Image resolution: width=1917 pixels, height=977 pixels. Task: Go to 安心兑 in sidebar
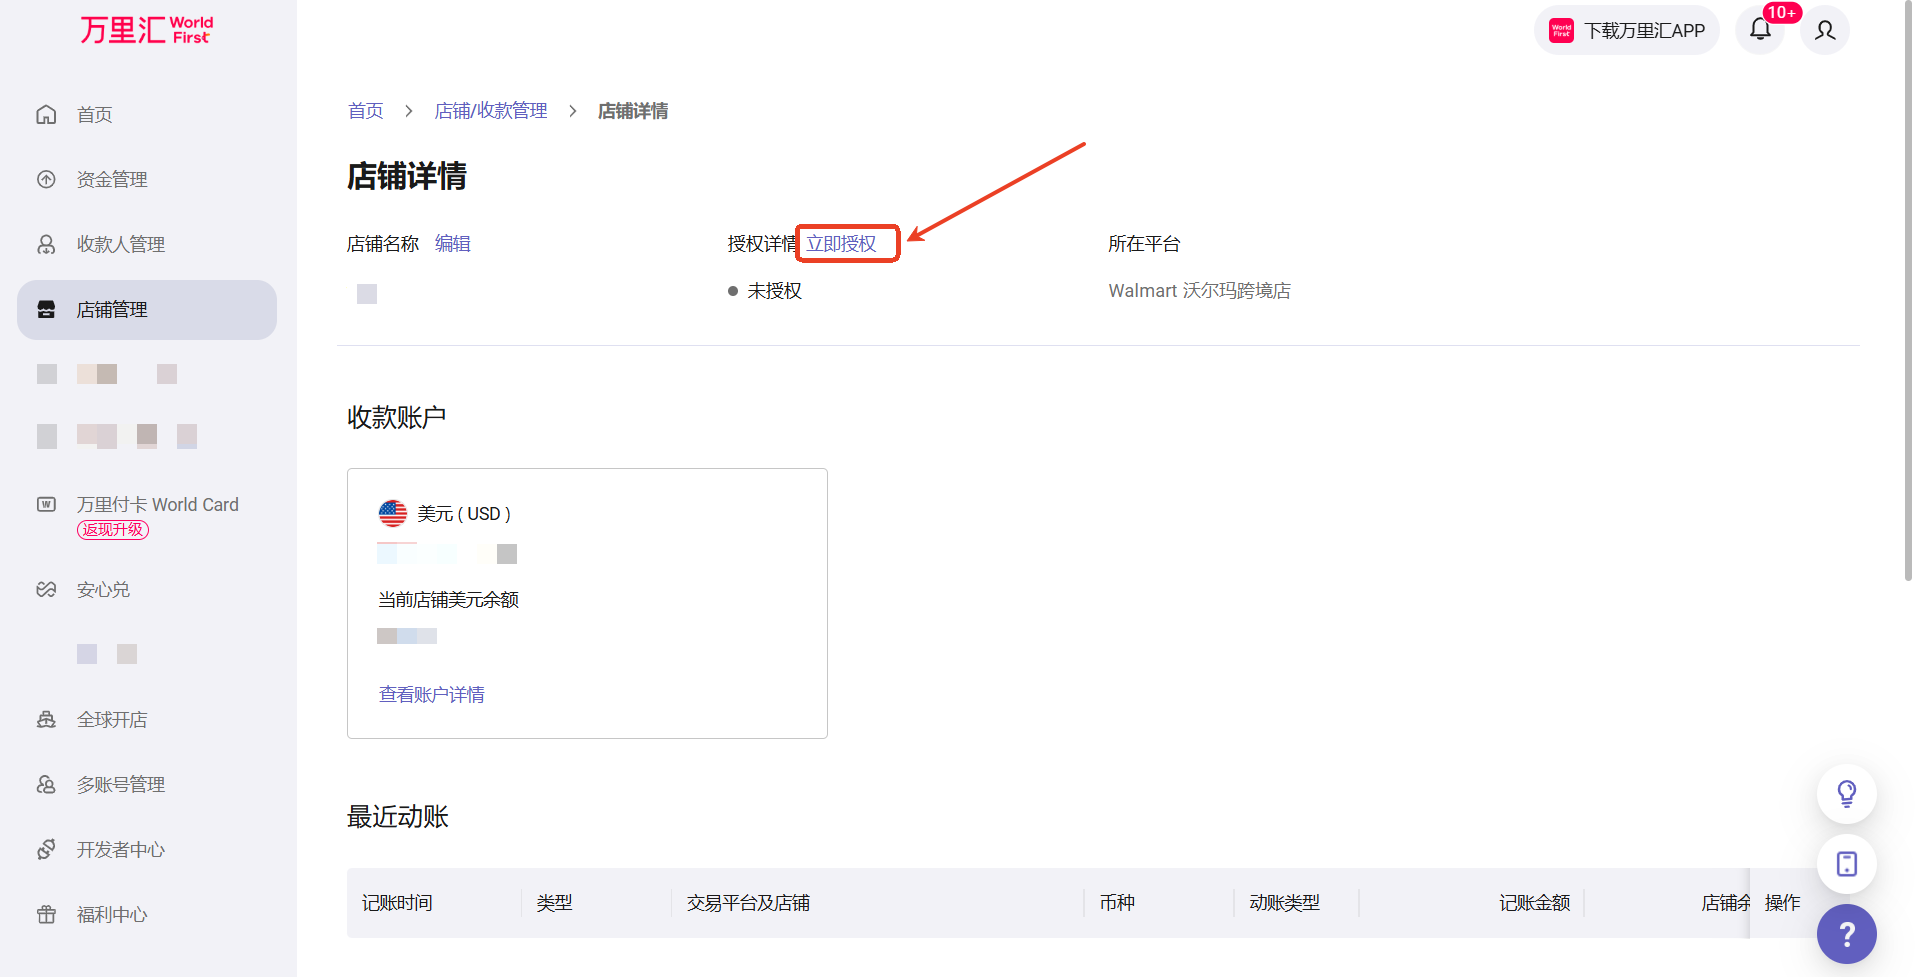click(103, 590)
